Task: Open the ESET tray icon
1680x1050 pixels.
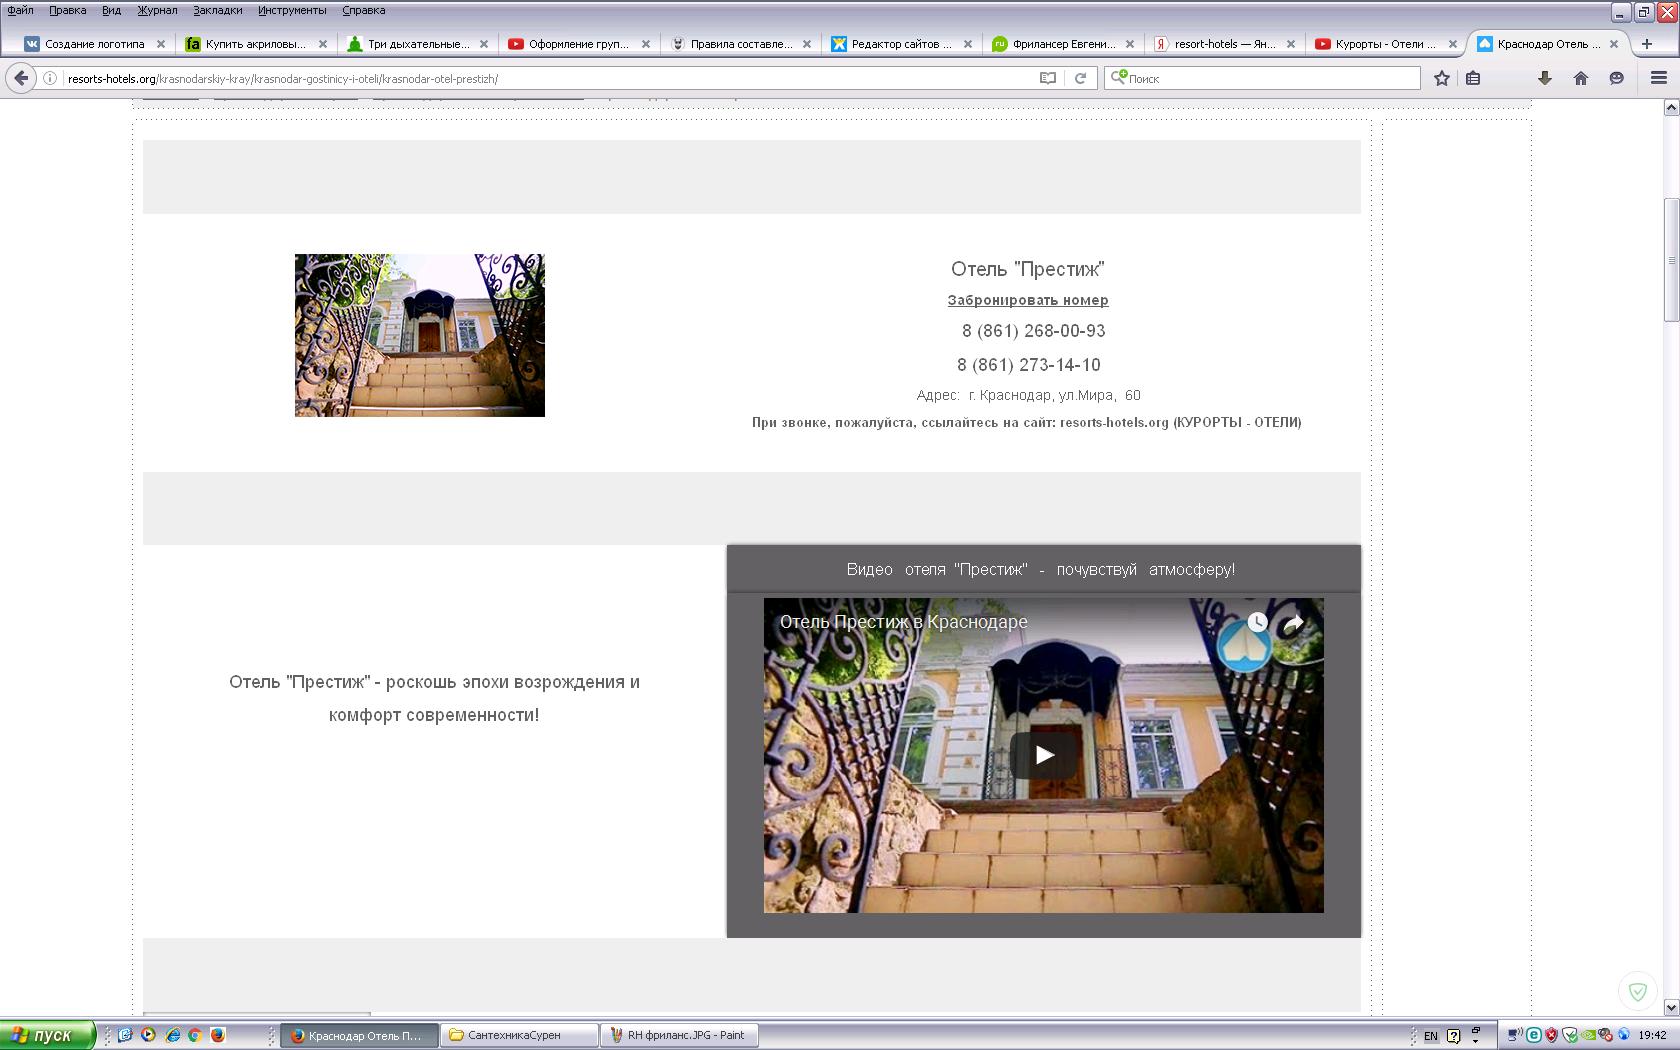Action: 1534,1035
